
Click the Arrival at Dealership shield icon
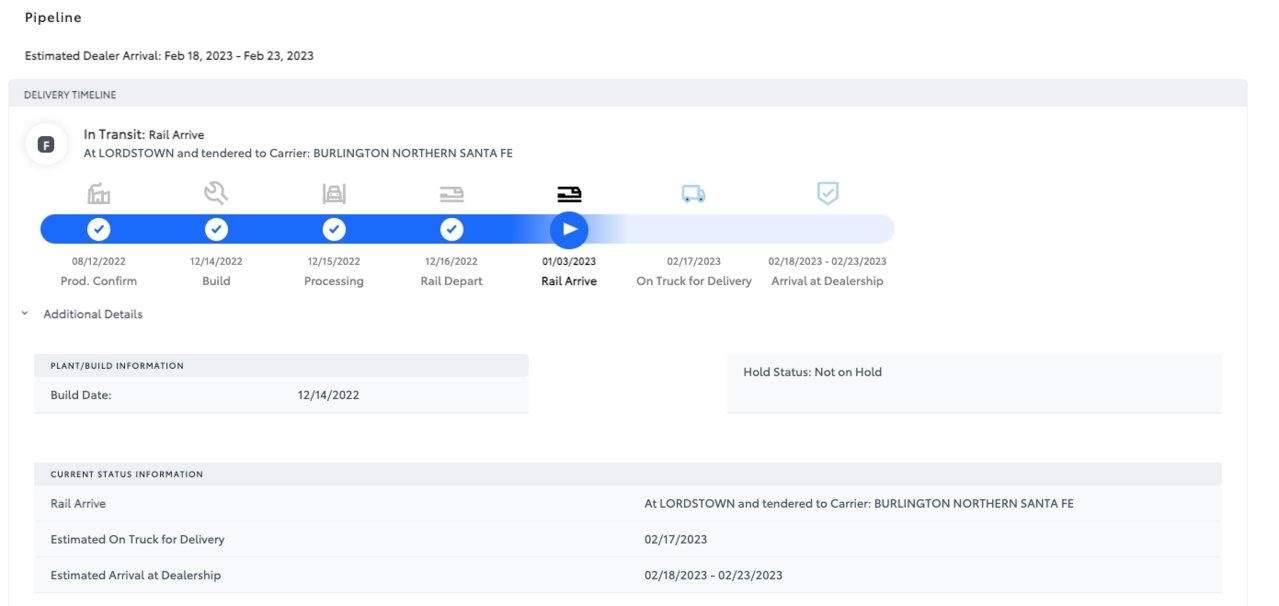pyautogui.click(x=828, y=193)
